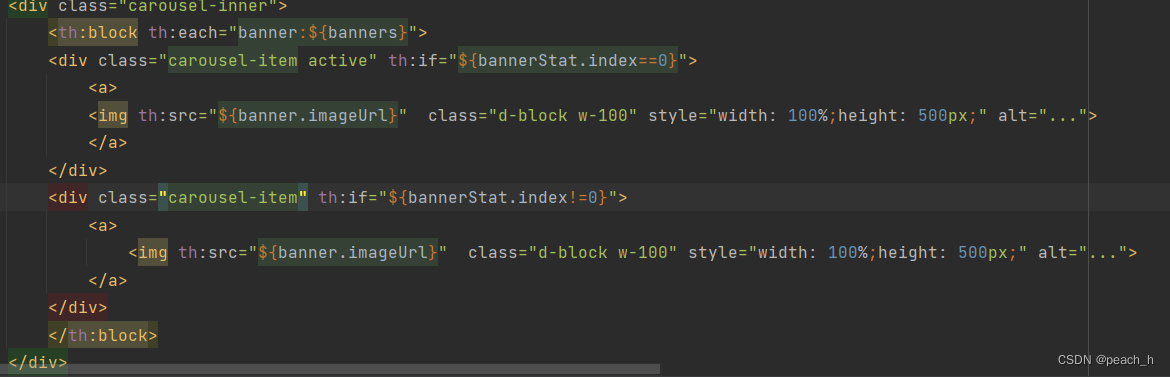Click the ${bannerStat.index==0} condition
The height and width of the screenshot is (377, 1170).
tap(568, 60)
